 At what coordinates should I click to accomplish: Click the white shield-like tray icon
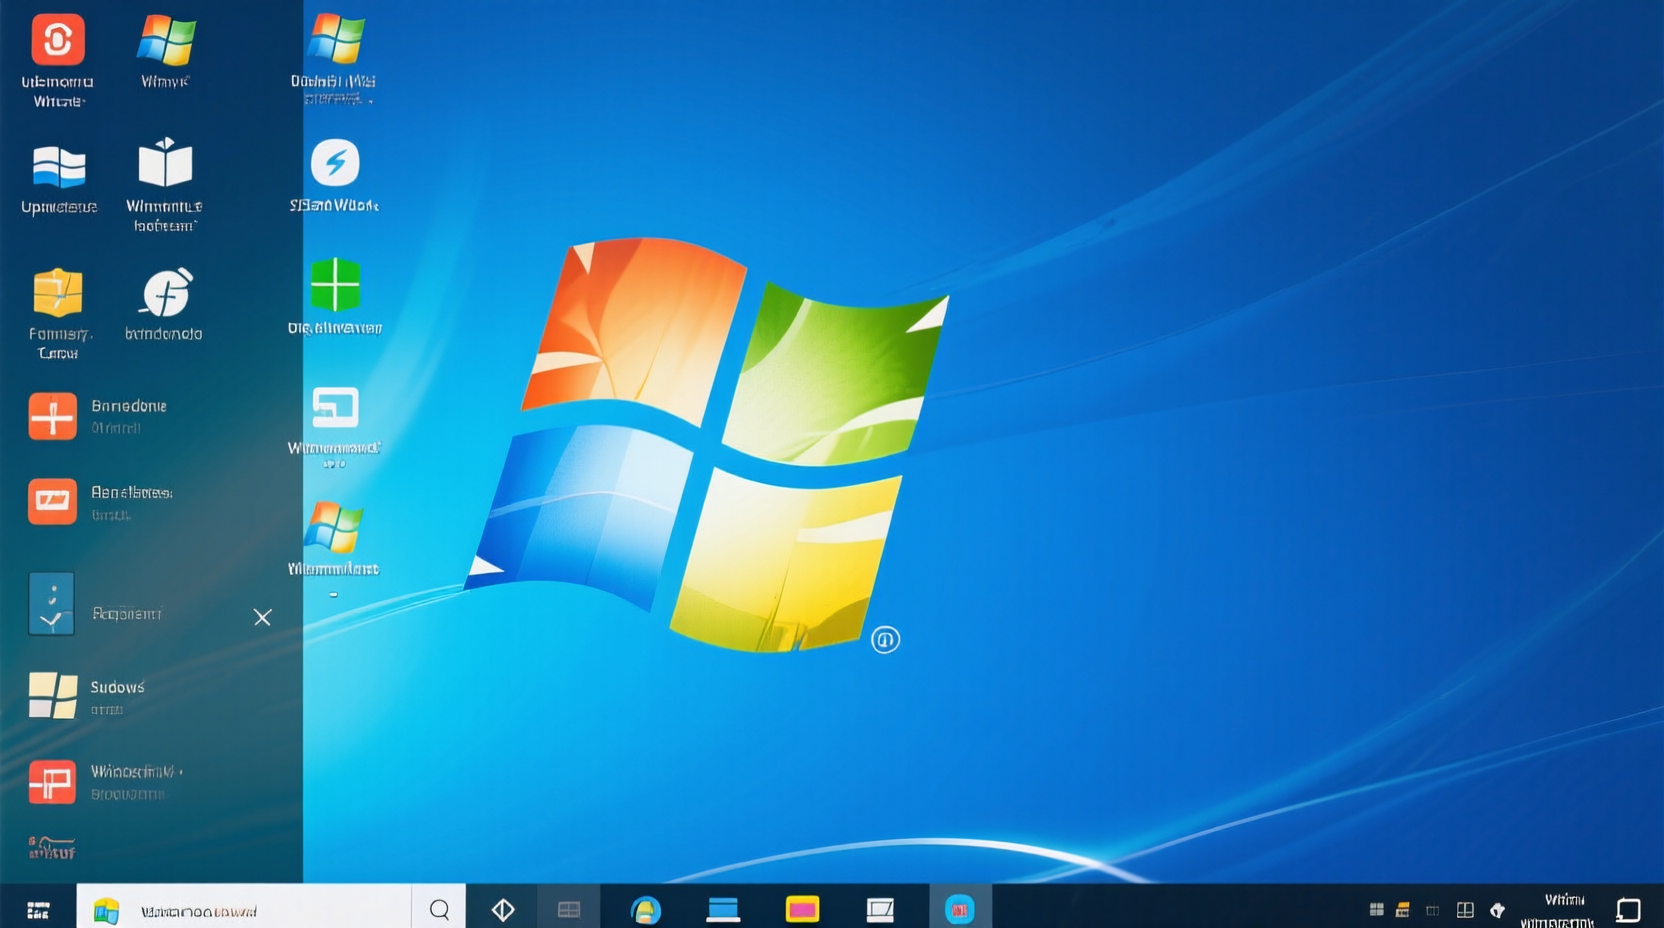pyautogui.click(x=1497, y=910)
